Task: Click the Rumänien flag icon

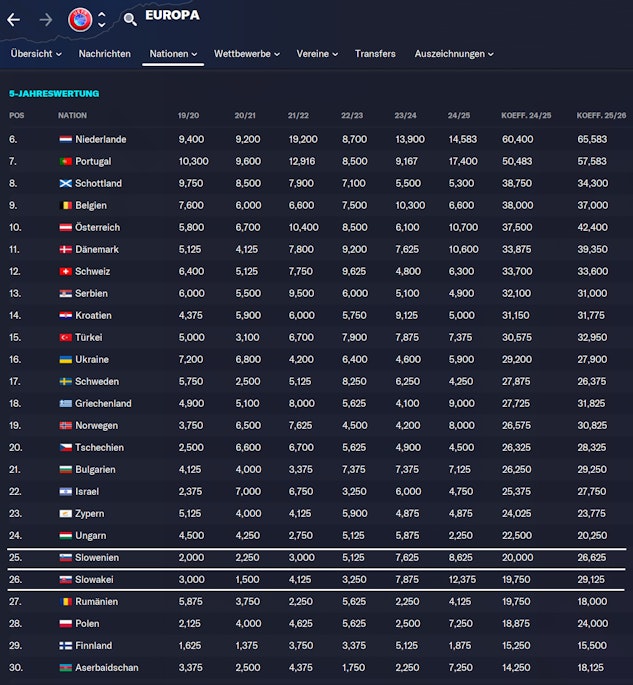Action: click(x=65, y=602)
